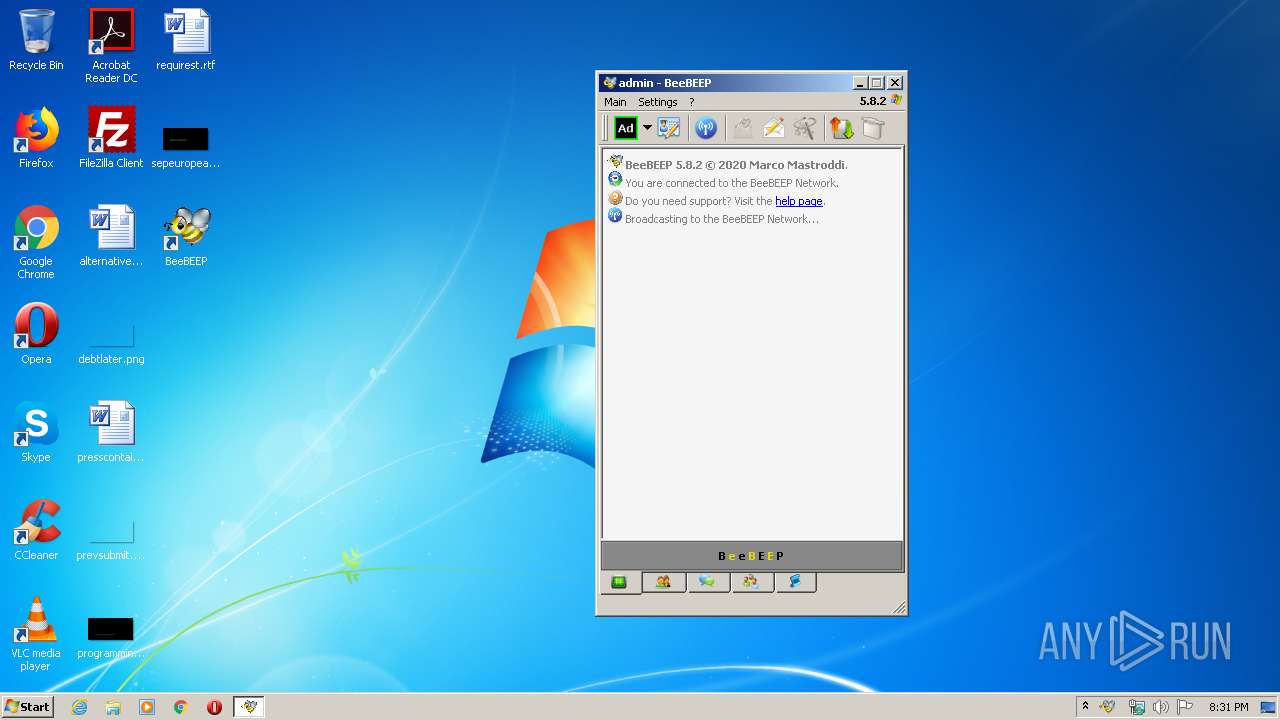Launch Chrome from the taskbar
Viewport: 1280px width, 720px height.
point(181,707)
